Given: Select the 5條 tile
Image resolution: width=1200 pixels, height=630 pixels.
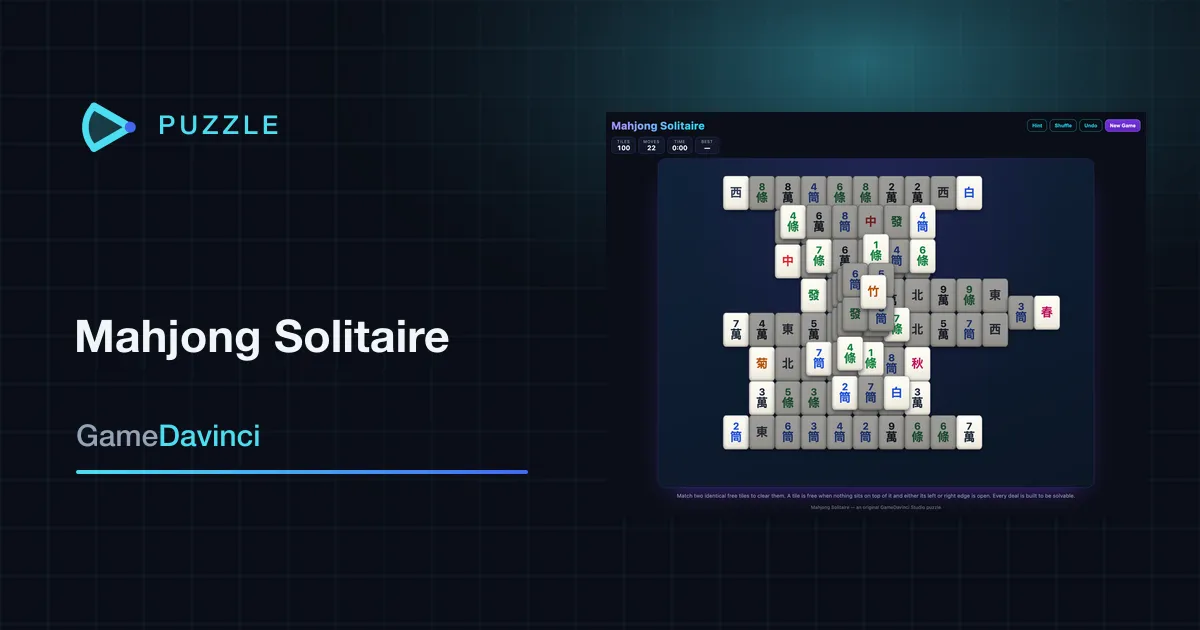Looking at the screenshot, I should (788, 398).
